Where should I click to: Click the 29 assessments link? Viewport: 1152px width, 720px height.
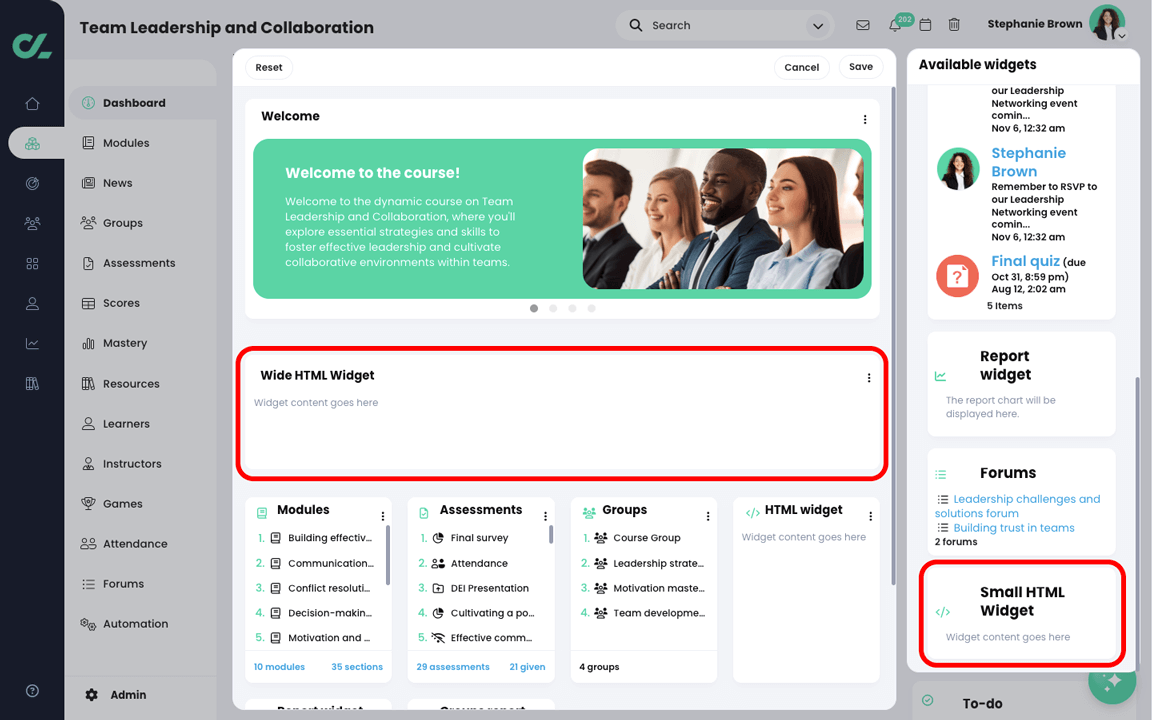(x=453, y=667)
